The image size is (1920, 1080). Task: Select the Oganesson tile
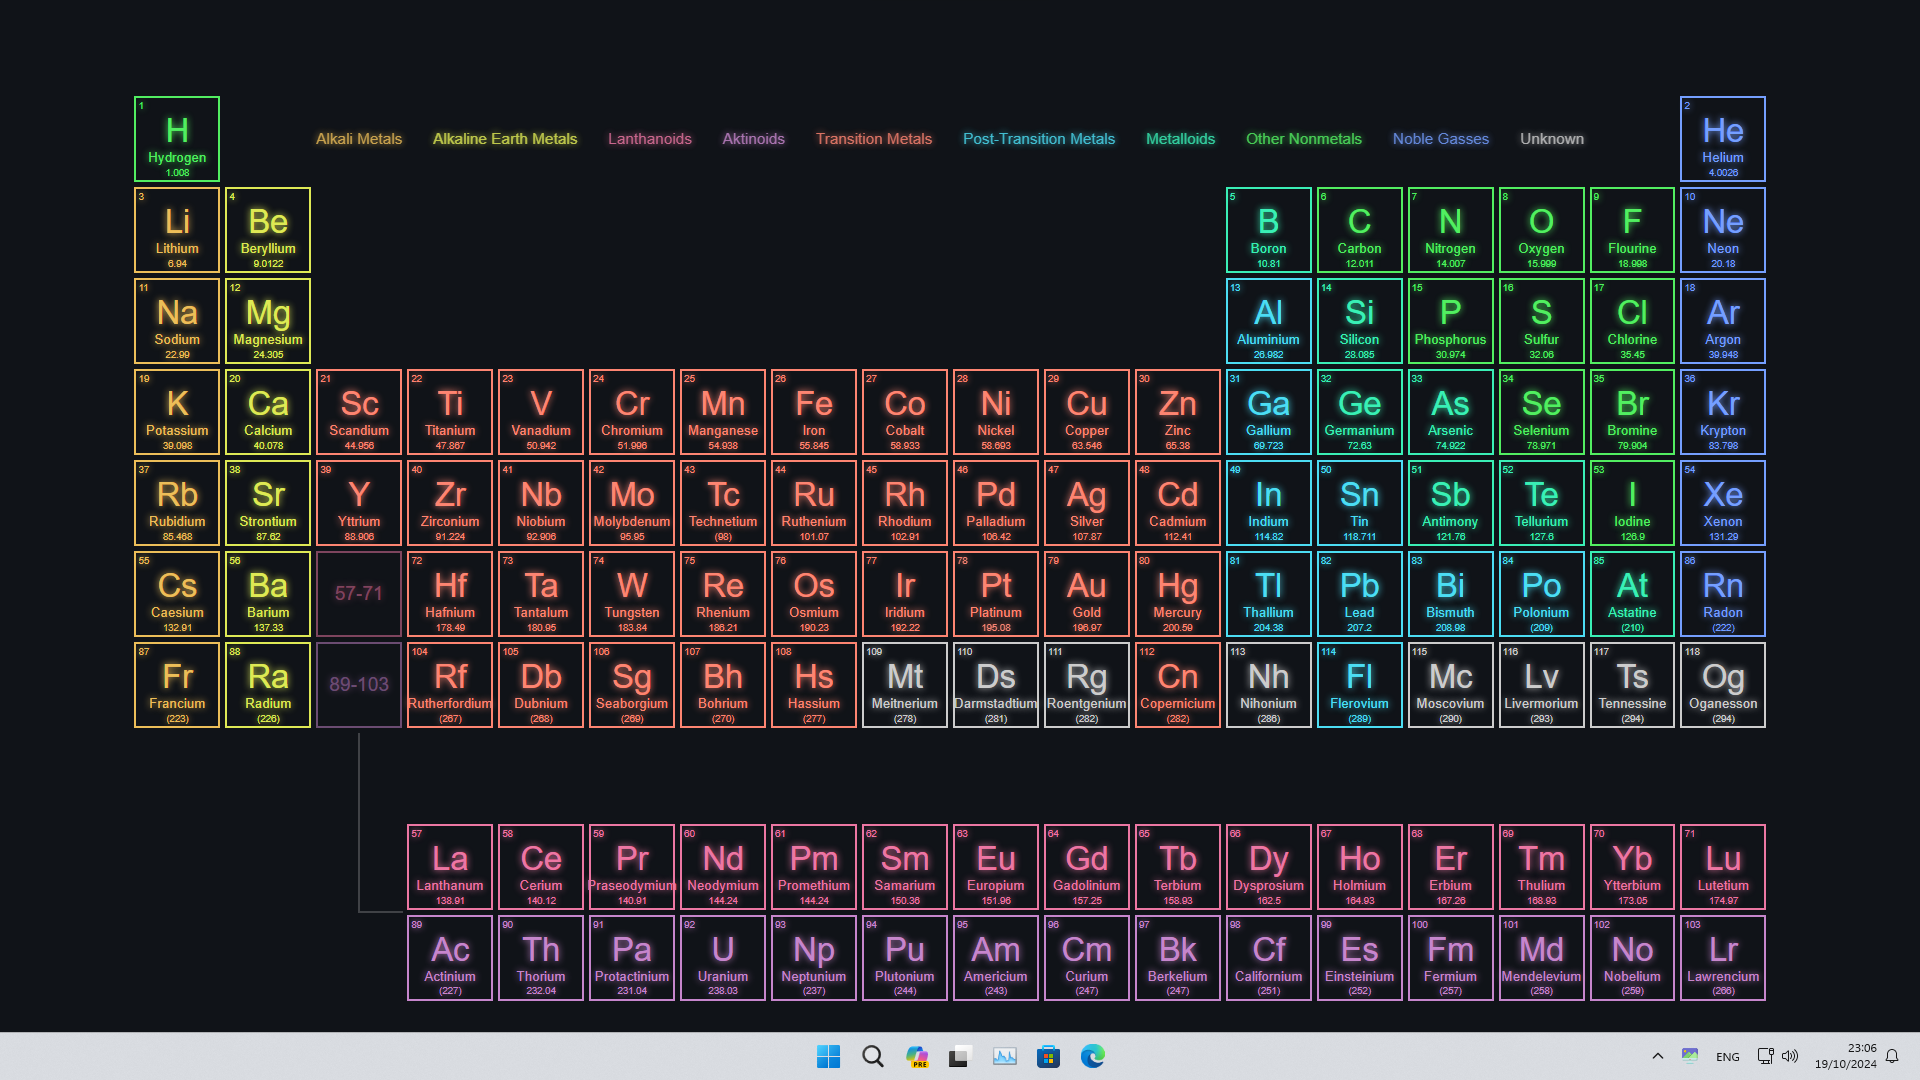click(1723, 685)
